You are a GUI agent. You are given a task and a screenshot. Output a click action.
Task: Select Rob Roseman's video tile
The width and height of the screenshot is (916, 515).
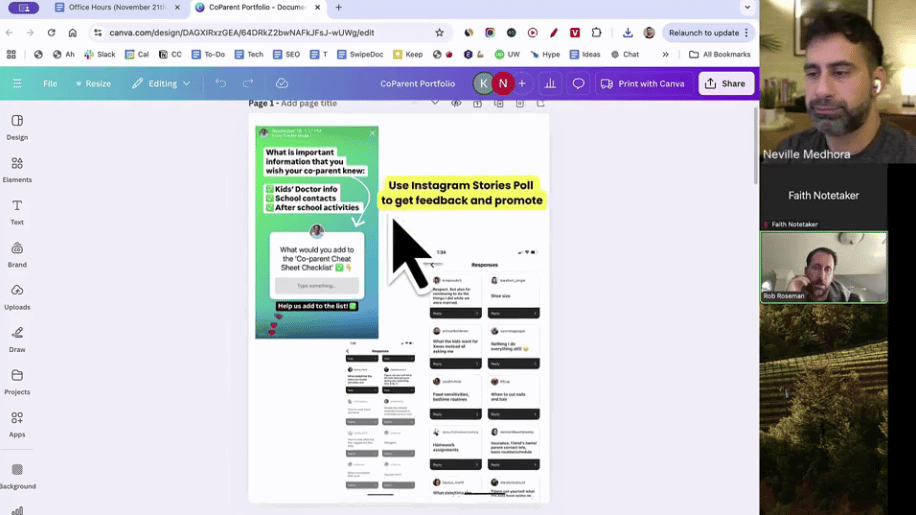click(824, 267)
